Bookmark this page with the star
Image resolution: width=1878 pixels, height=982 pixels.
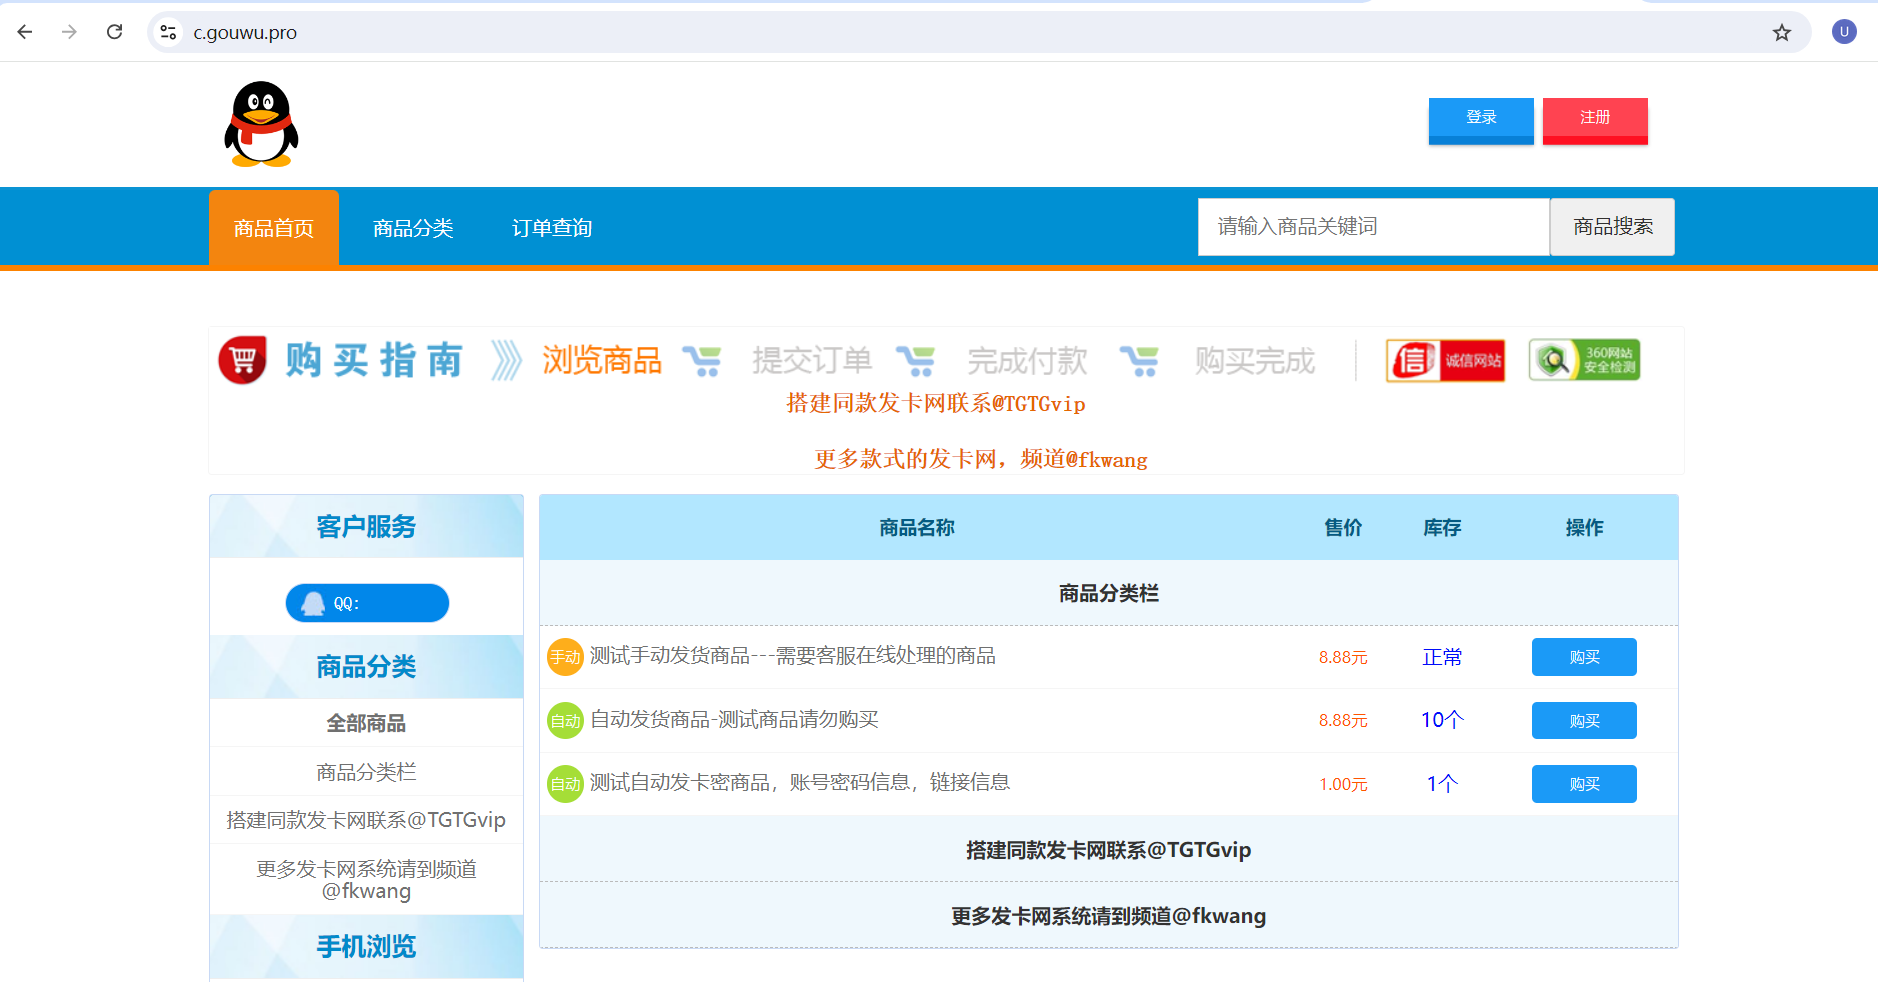pos(1782,32)
